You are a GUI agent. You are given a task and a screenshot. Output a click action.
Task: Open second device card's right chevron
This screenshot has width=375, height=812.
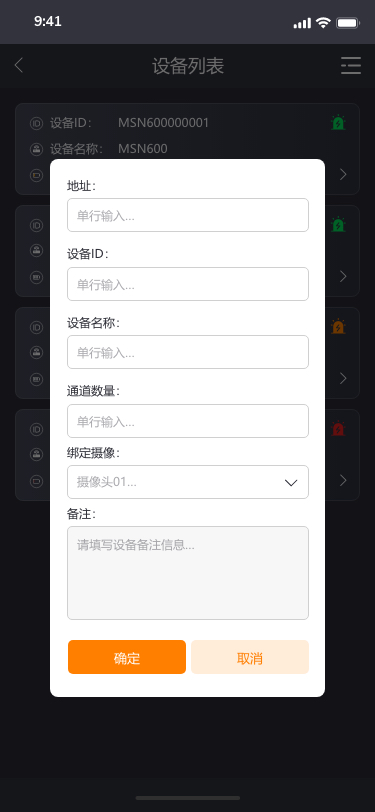(x=343, y=277)
